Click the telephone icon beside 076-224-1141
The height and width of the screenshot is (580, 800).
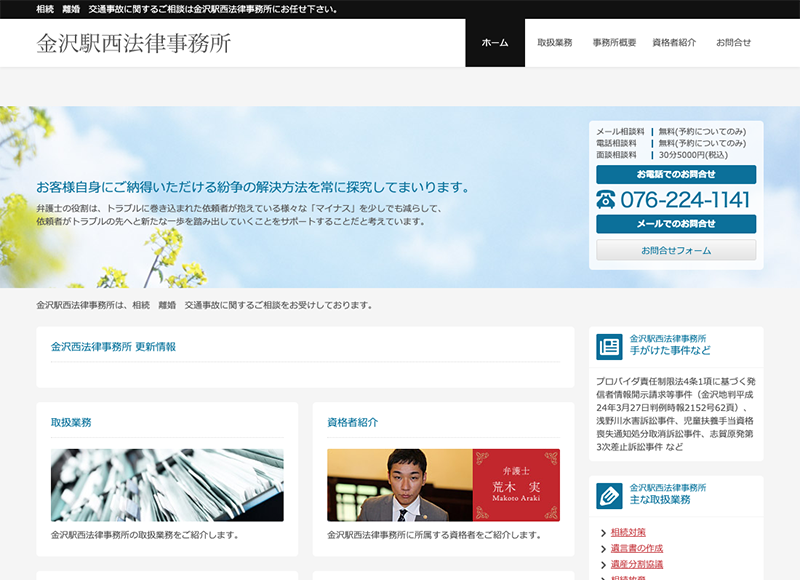click(x=606, y=199)
